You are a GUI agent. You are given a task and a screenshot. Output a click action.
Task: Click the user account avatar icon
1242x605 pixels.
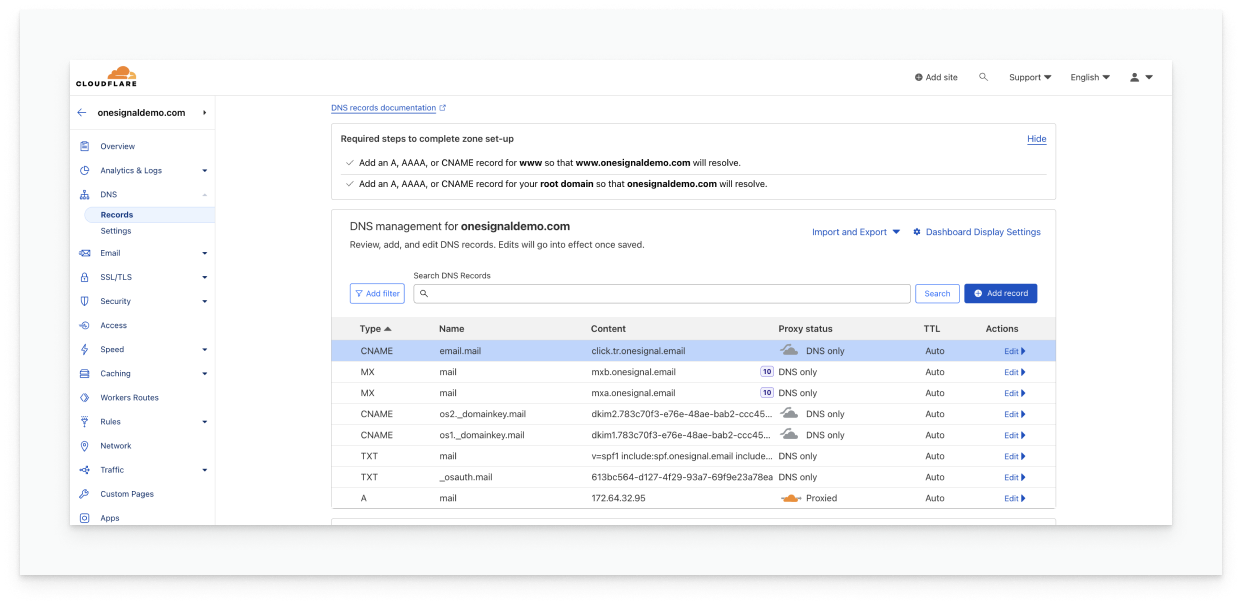tap(1135, 77)
